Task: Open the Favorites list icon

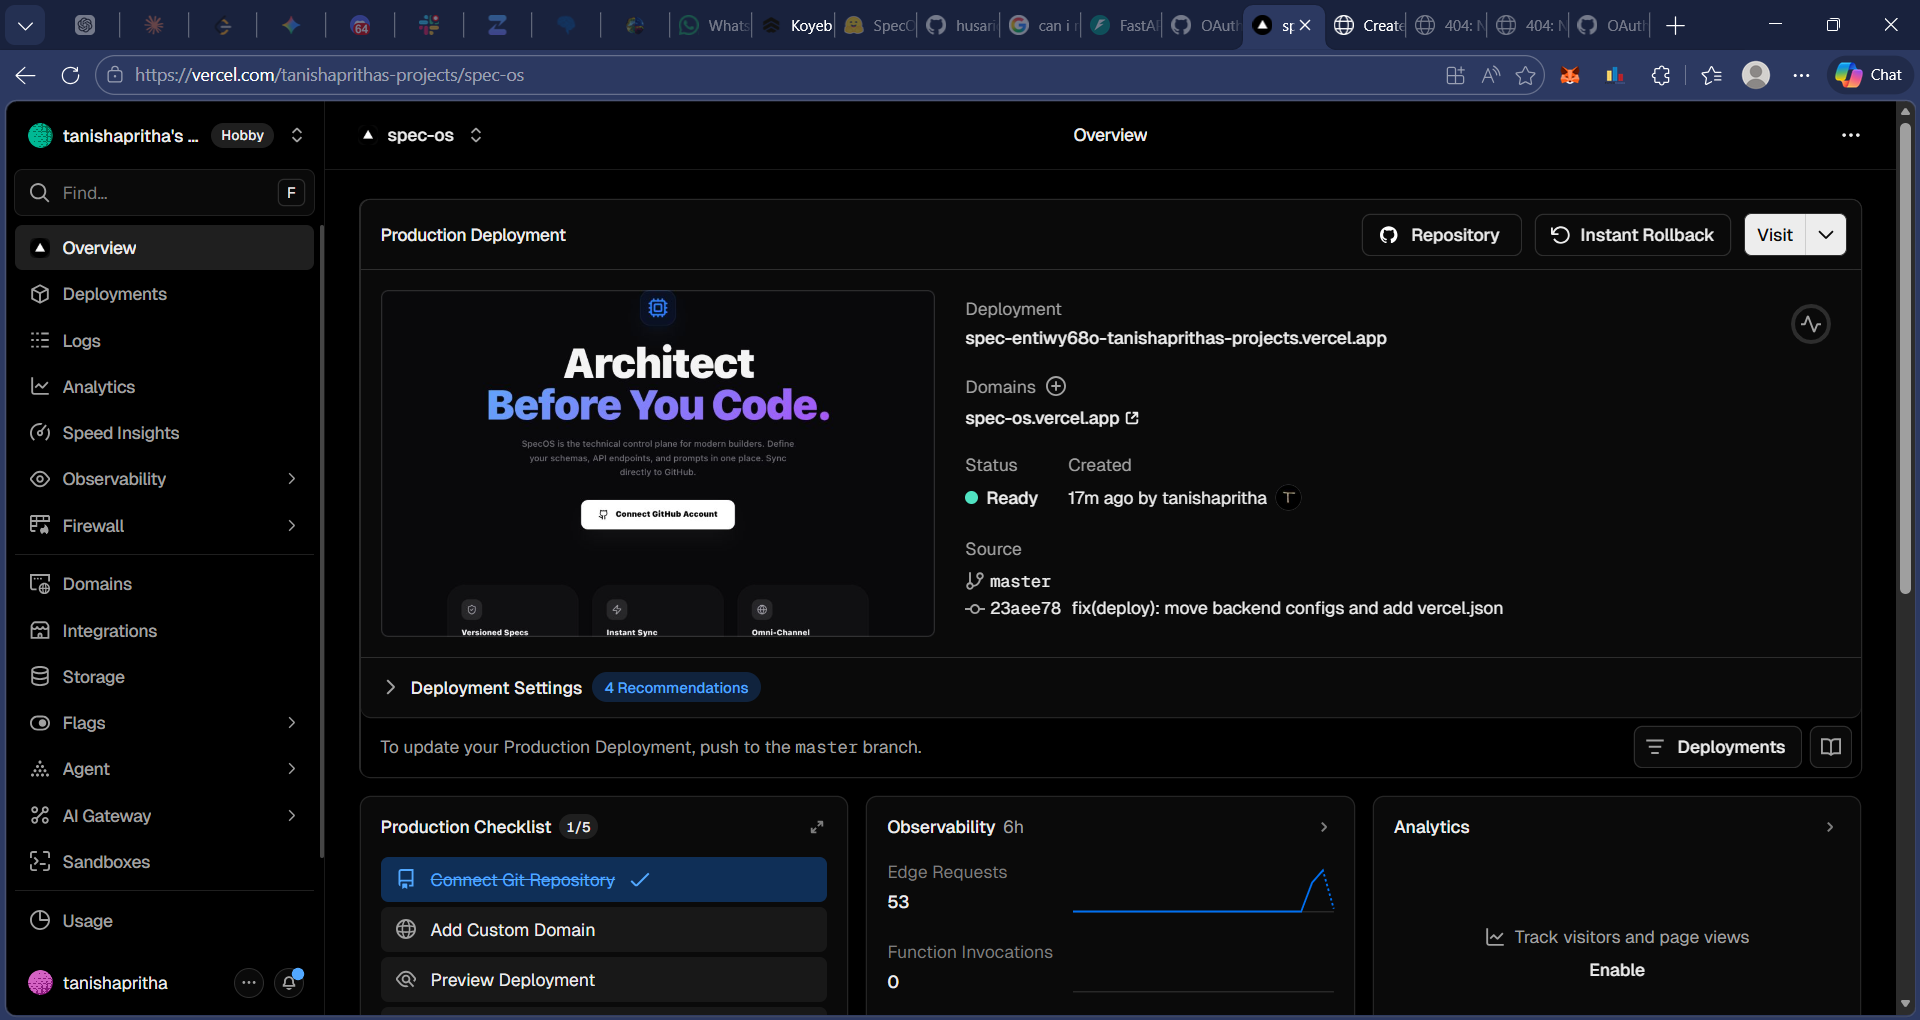Action: click(1711, 75)
